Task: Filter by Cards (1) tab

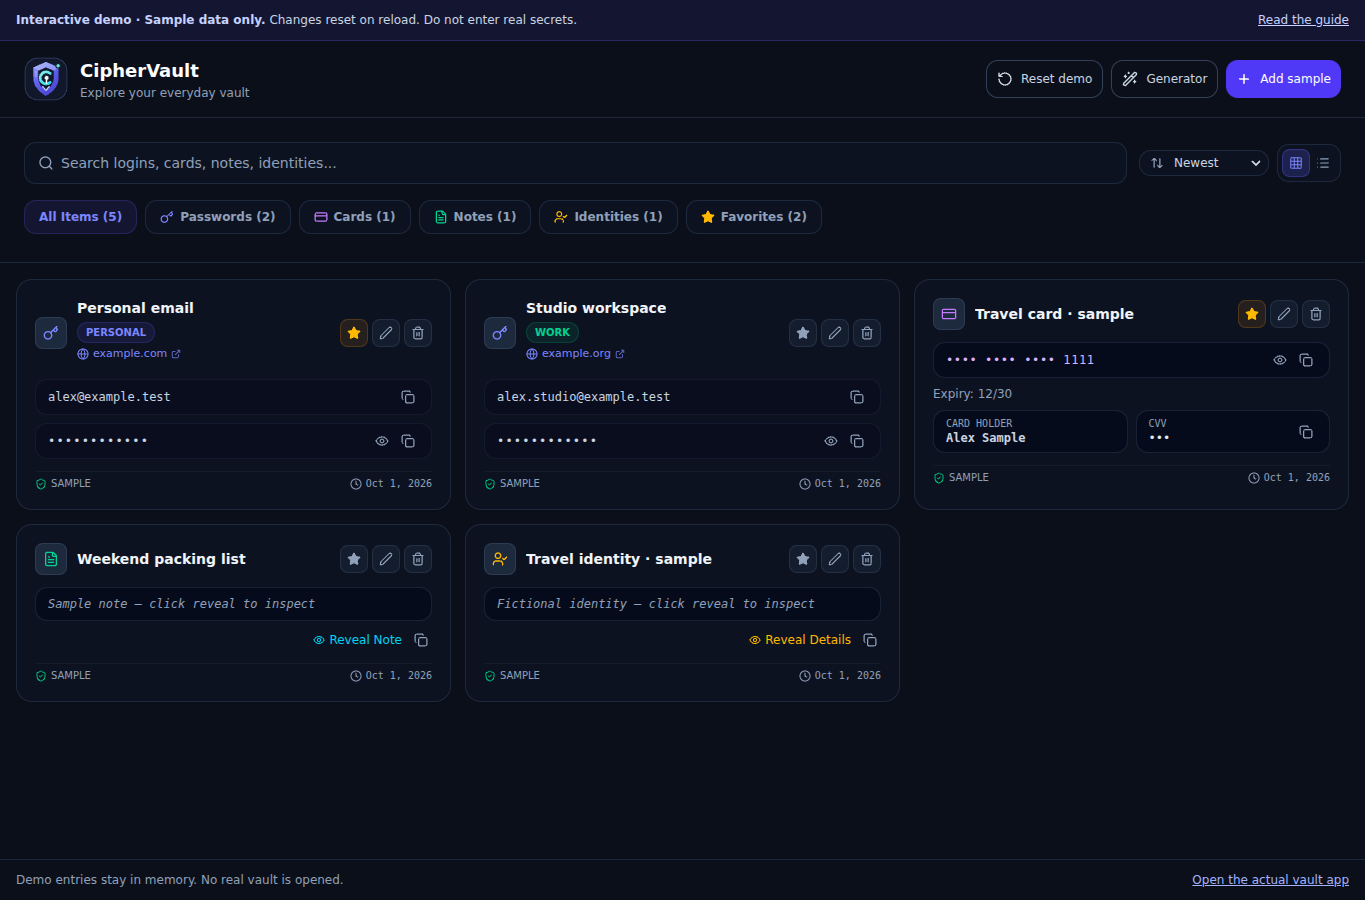Action: coord(355,217)
